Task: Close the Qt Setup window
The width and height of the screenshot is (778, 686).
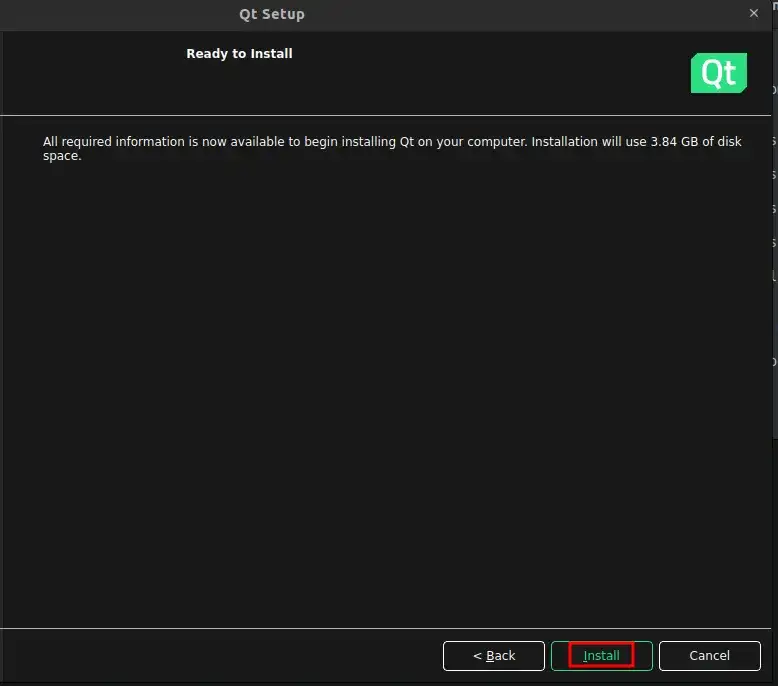Action: tap(754, 13)
